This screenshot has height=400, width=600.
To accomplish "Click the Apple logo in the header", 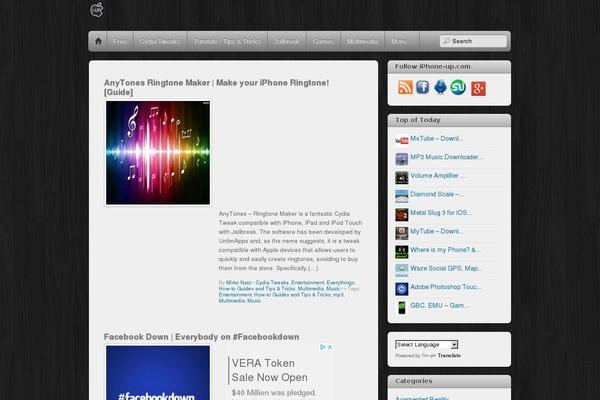I will [x=97, y=10].
